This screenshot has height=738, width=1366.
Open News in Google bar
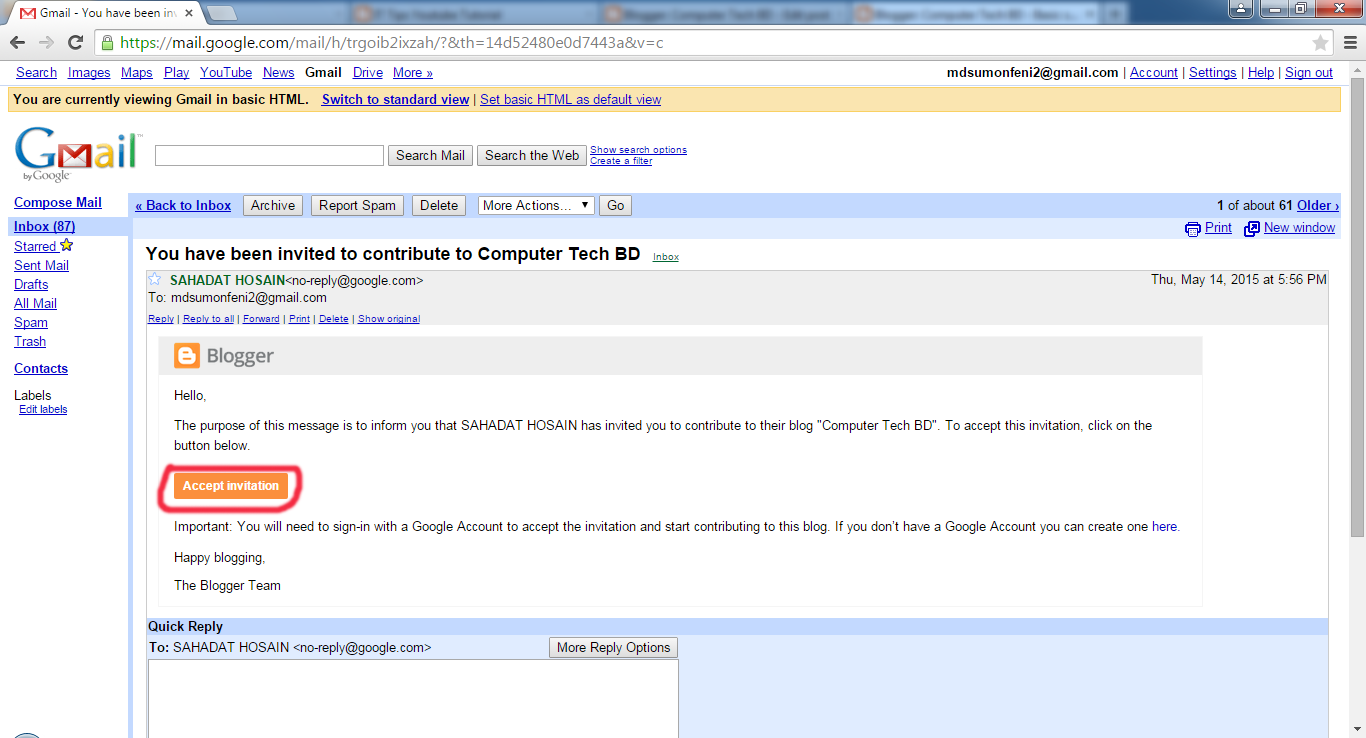pos(279,72)
